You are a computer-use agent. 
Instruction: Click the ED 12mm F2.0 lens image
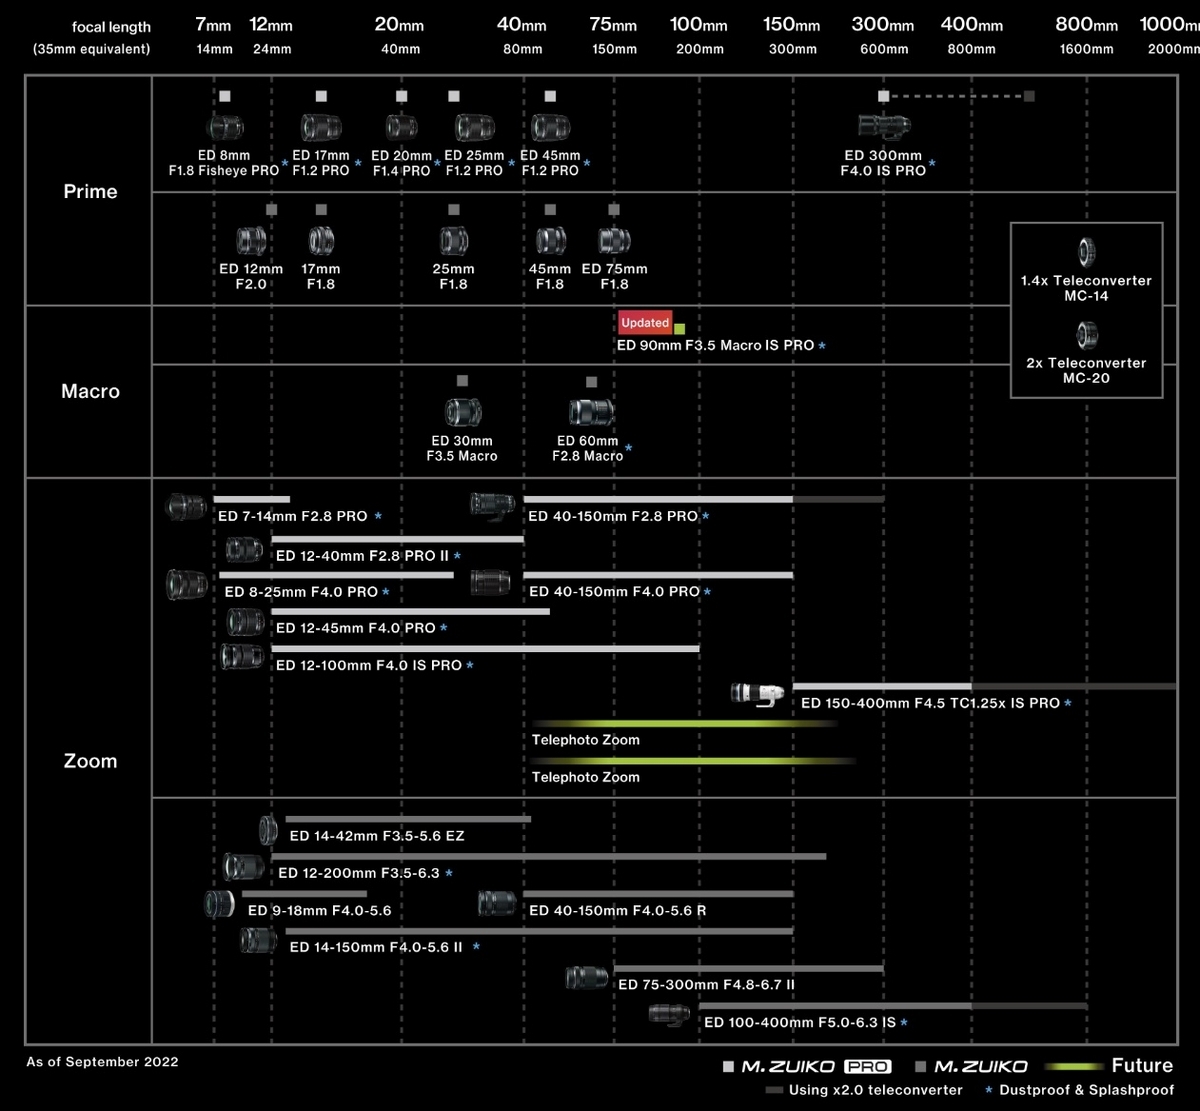251,241
